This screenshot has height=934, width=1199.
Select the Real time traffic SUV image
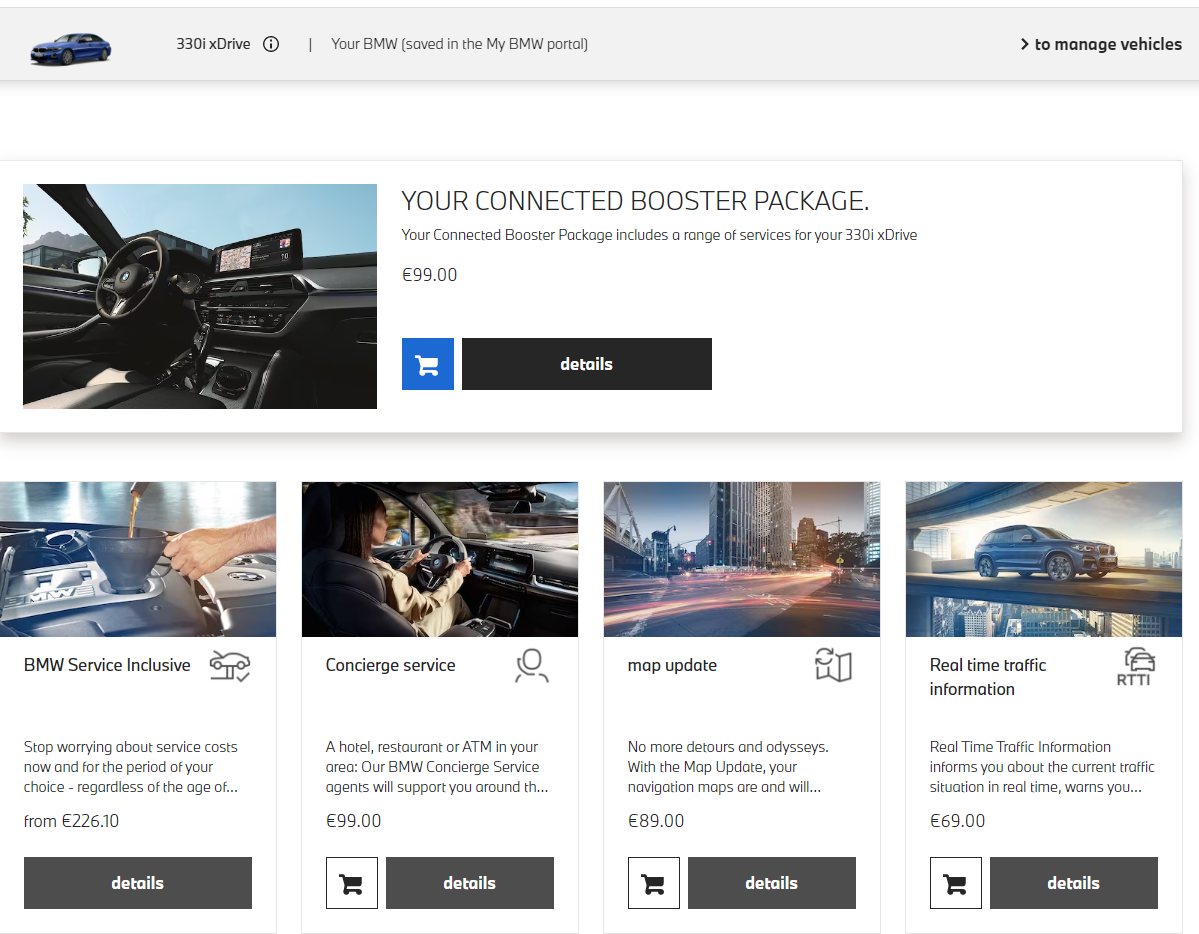click(1044, 559)
